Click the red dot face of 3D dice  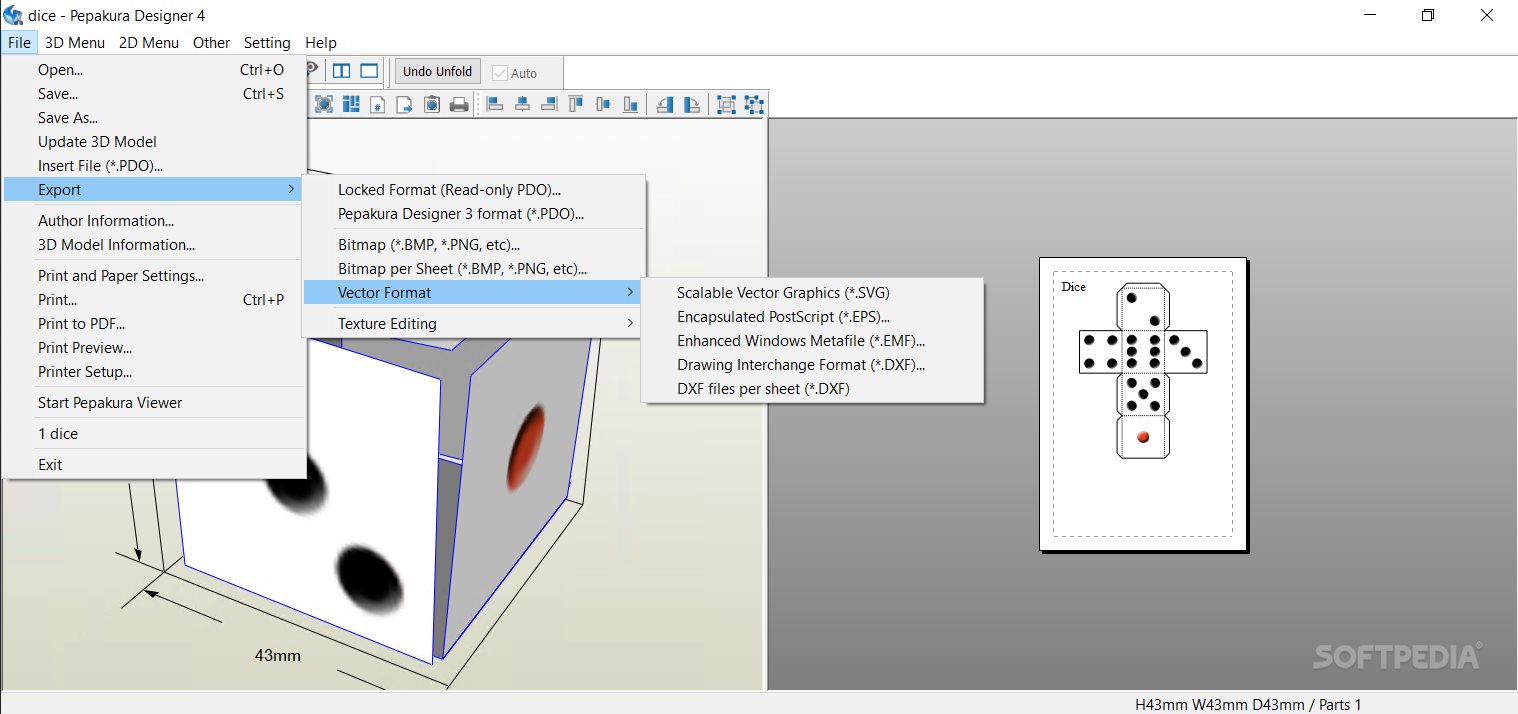click(x=524, y=447)
